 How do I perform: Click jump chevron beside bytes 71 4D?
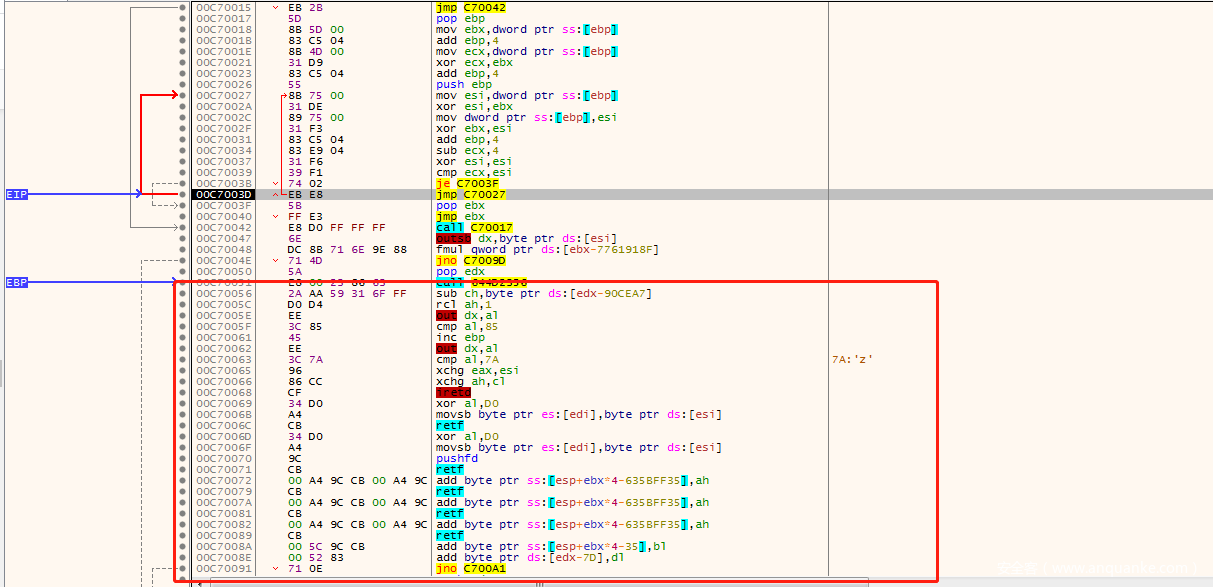(x=276, y=261)
